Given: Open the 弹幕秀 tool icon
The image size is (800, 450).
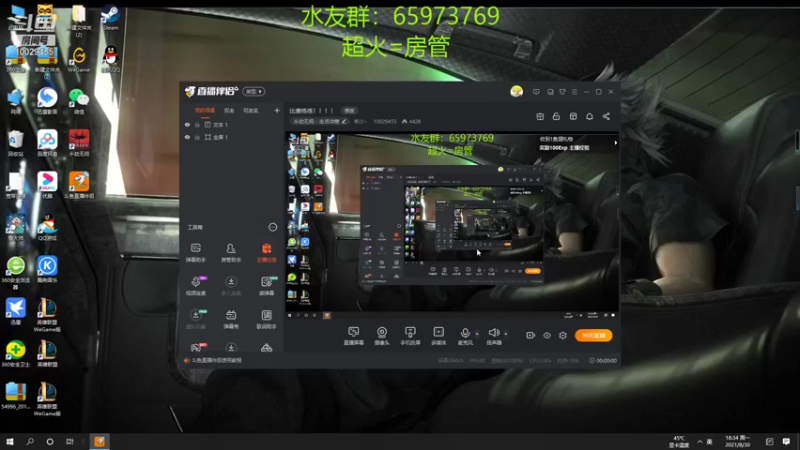Looking at the screenshot, I should point(231,319).
